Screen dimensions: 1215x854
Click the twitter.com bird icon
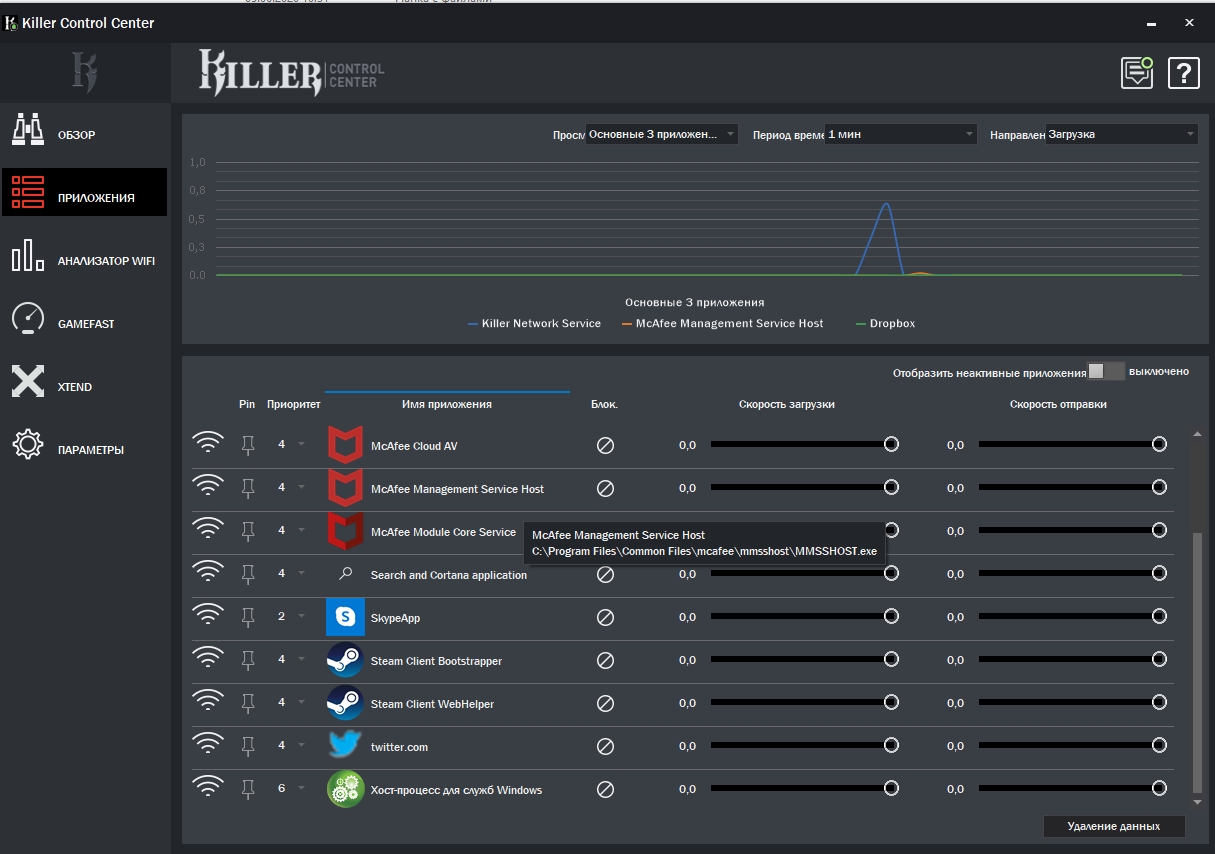click(345, 746)
